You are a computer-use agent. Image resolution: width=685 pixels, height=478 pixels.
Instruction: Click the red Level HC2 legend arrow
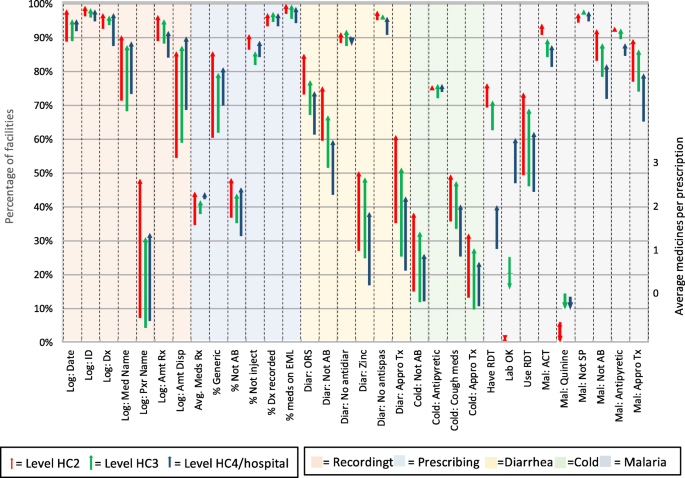tap(12, 463)
